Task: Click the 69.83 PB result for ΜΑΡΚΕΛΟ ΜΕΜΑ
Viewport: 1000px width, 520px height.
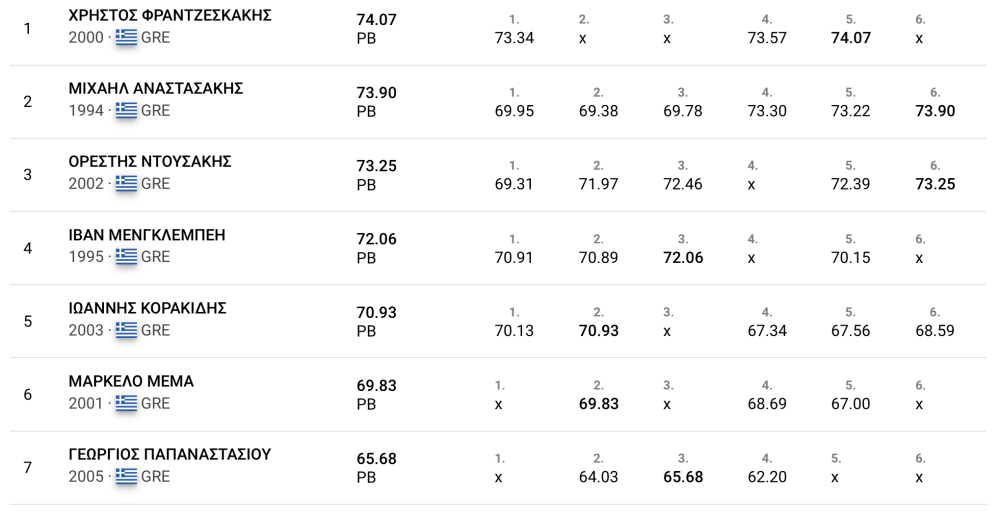Action: 377,386
